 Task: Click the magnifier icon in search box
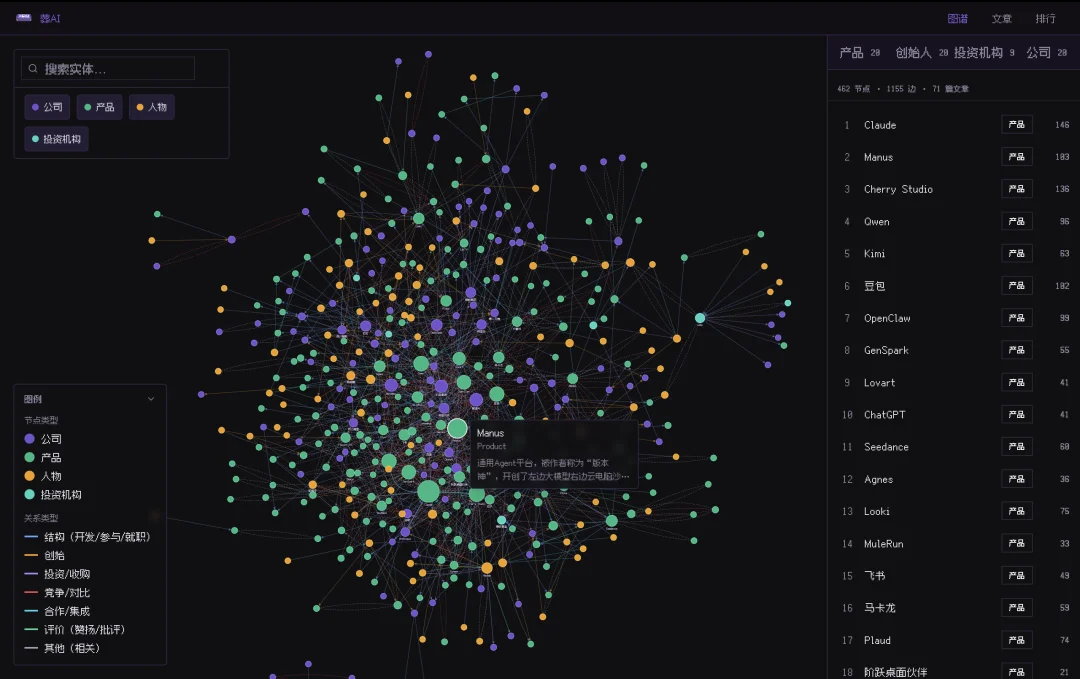click(33, 69)
